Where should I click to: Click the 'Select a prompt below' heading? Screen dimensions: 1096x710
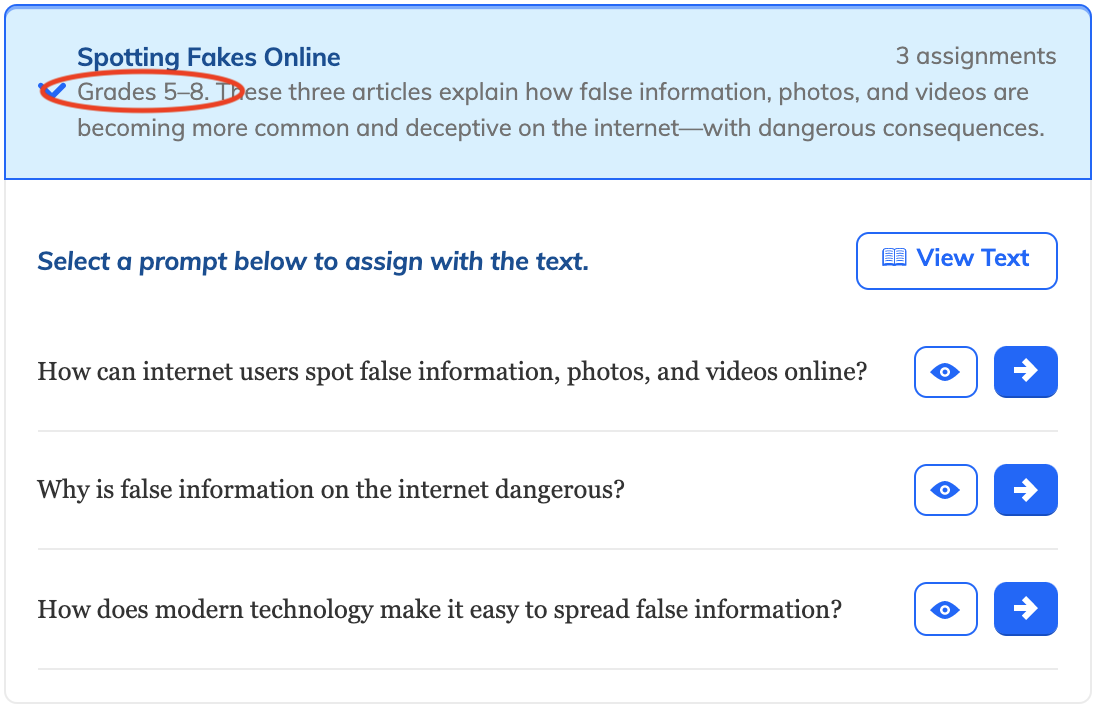tap(313, 261)
